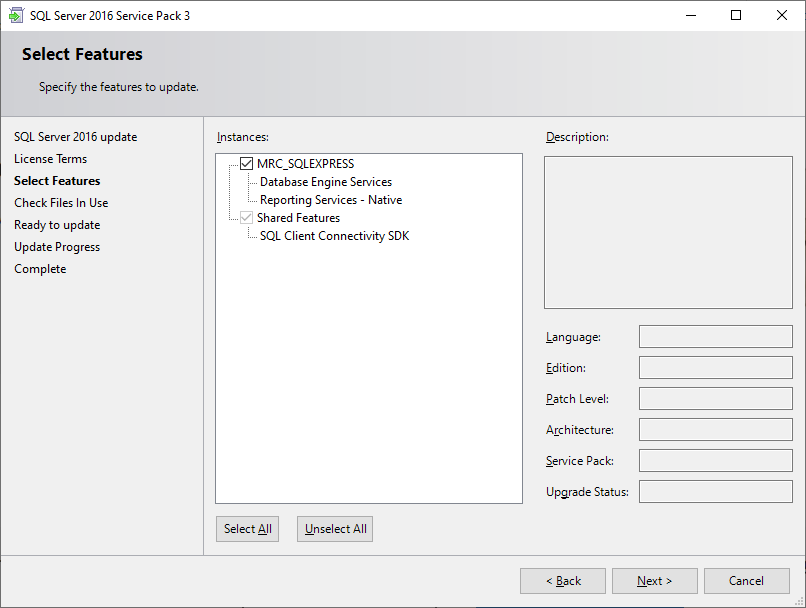Select Reporting Services - Native item
This screenshot has width=806, height=608.
(x=330, y=200)
